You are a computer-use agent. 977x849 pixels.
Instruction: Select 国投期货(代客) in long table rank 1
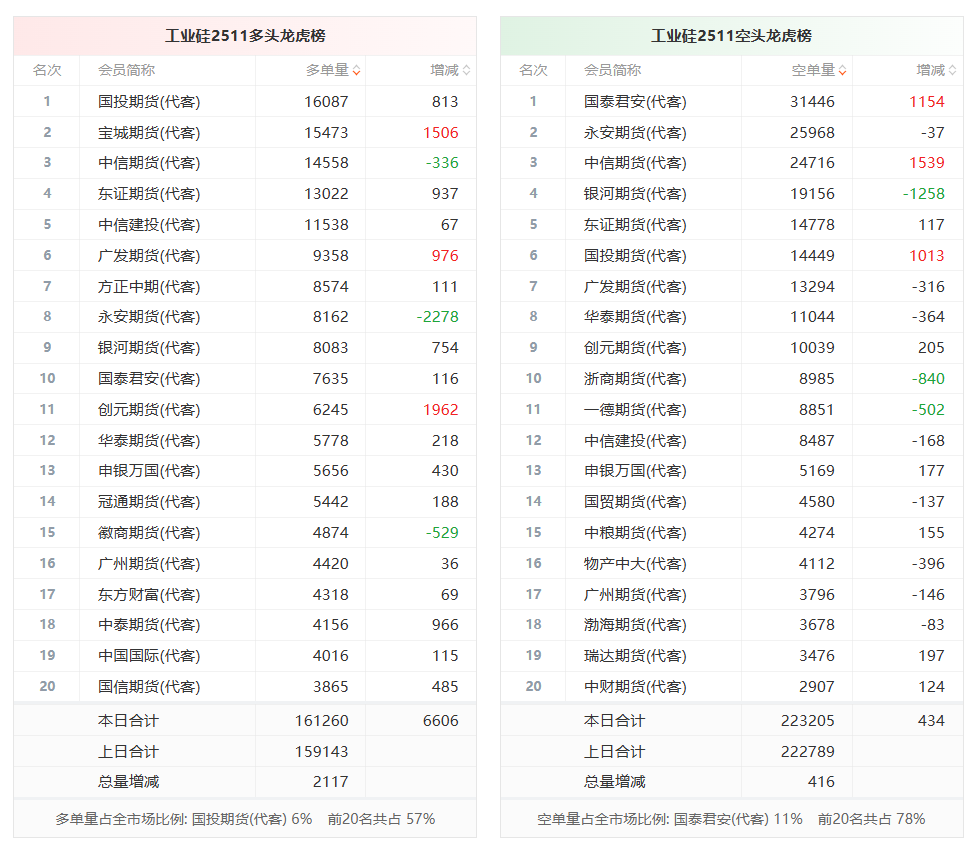click(149, 102)
